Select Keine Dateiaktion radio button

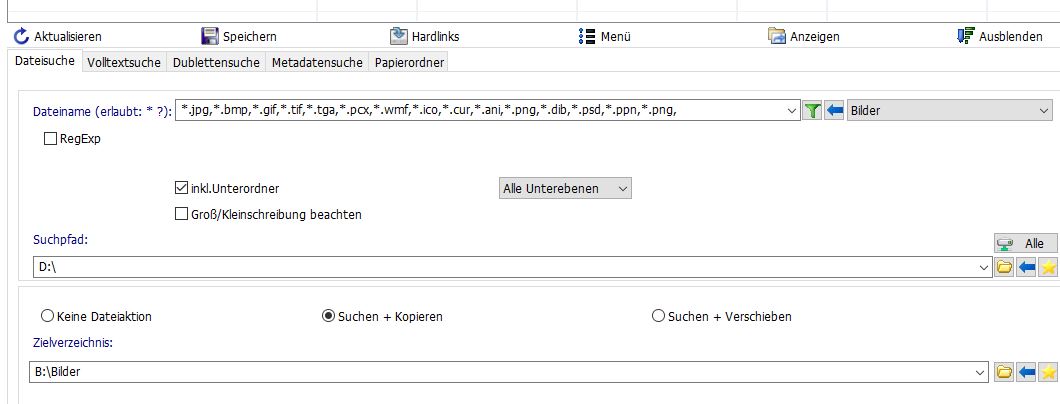47,316
